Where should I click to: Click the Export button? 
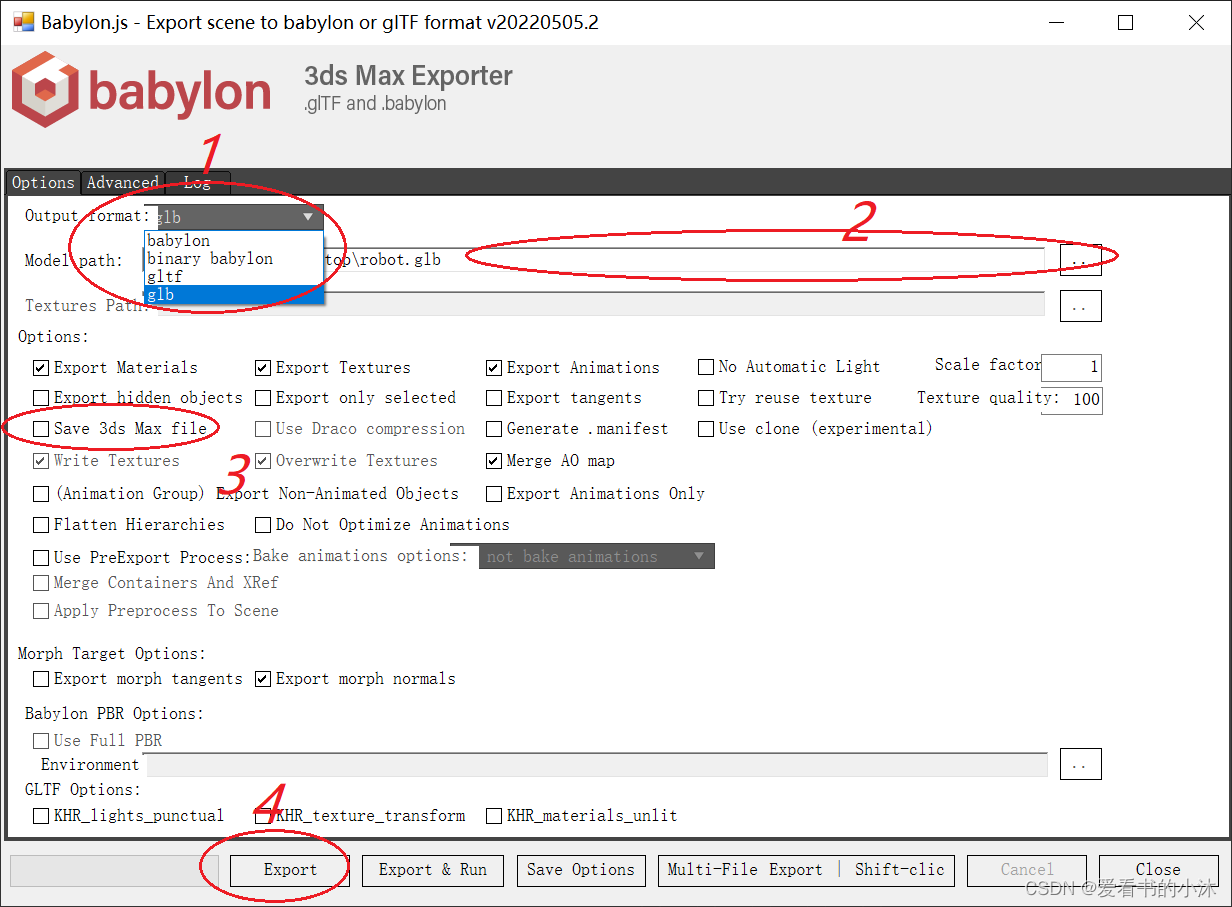click(x=290, y=870)
